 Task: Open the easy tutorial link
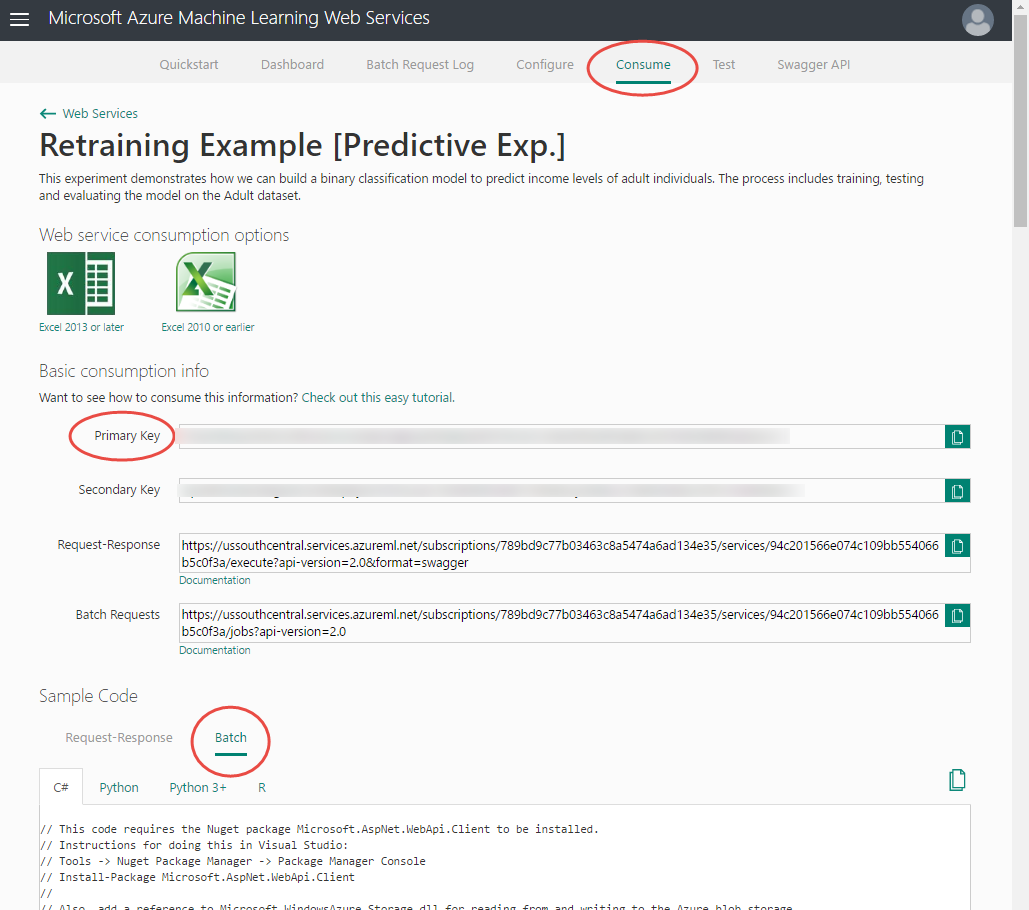tap(378, 398)
